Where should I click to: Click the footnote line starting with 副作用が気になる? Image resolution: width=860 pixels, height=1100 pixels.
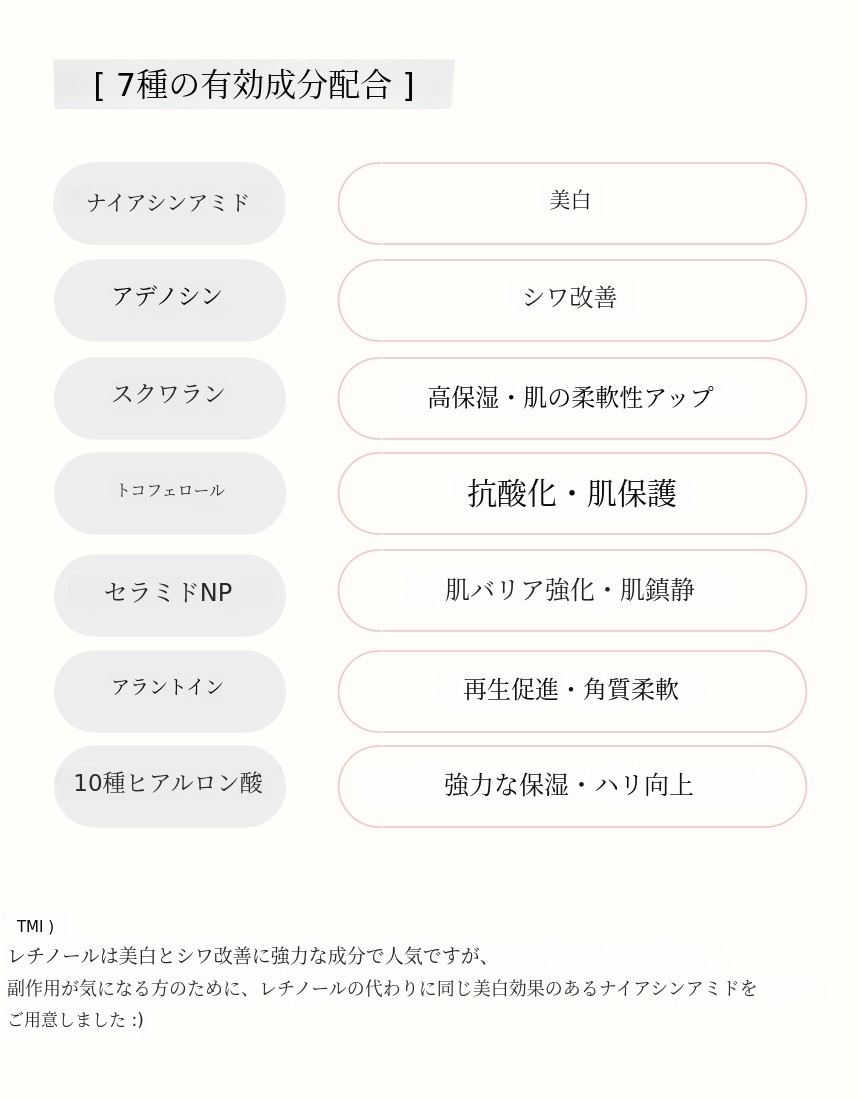click(x=382, y=988)
